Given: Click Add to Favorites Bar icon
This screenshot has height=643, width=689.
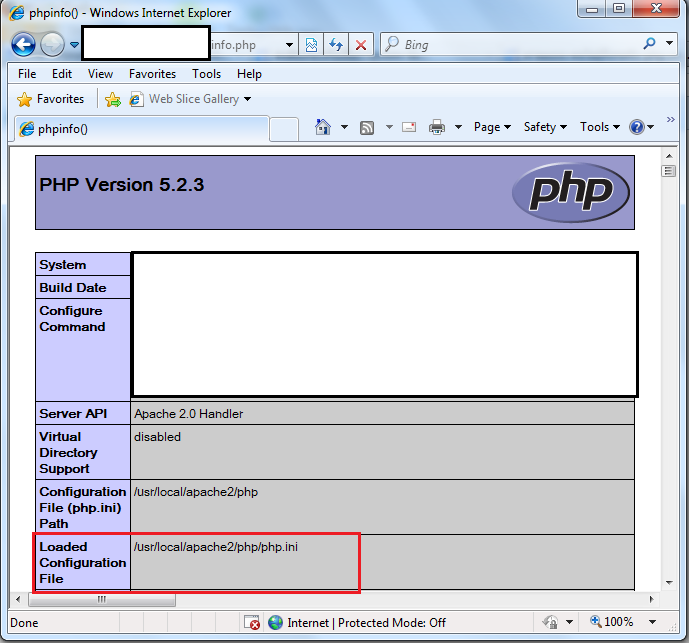Looking at the screenshot, I should click(x=113, y=100).
